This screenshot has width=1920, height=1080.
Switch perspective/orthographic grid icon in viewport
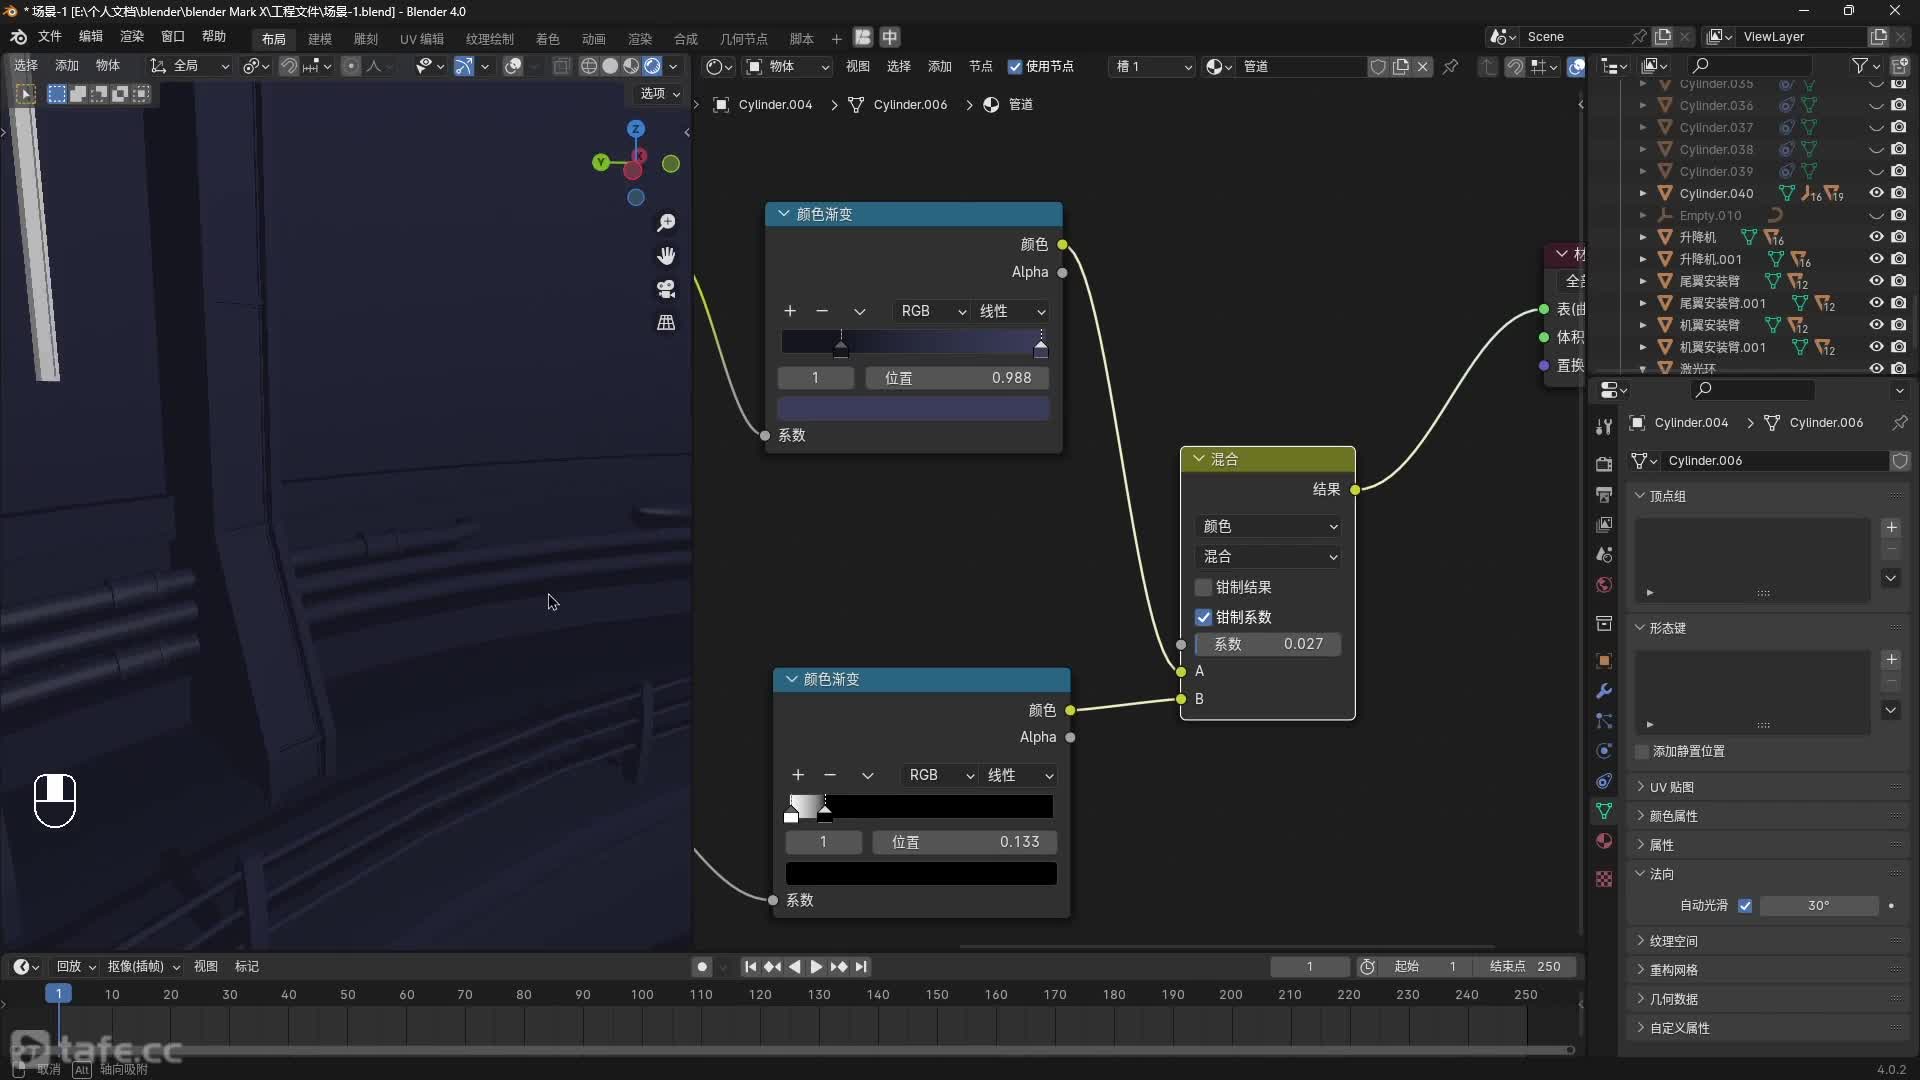pyautogui.click(x=666, y=322)
